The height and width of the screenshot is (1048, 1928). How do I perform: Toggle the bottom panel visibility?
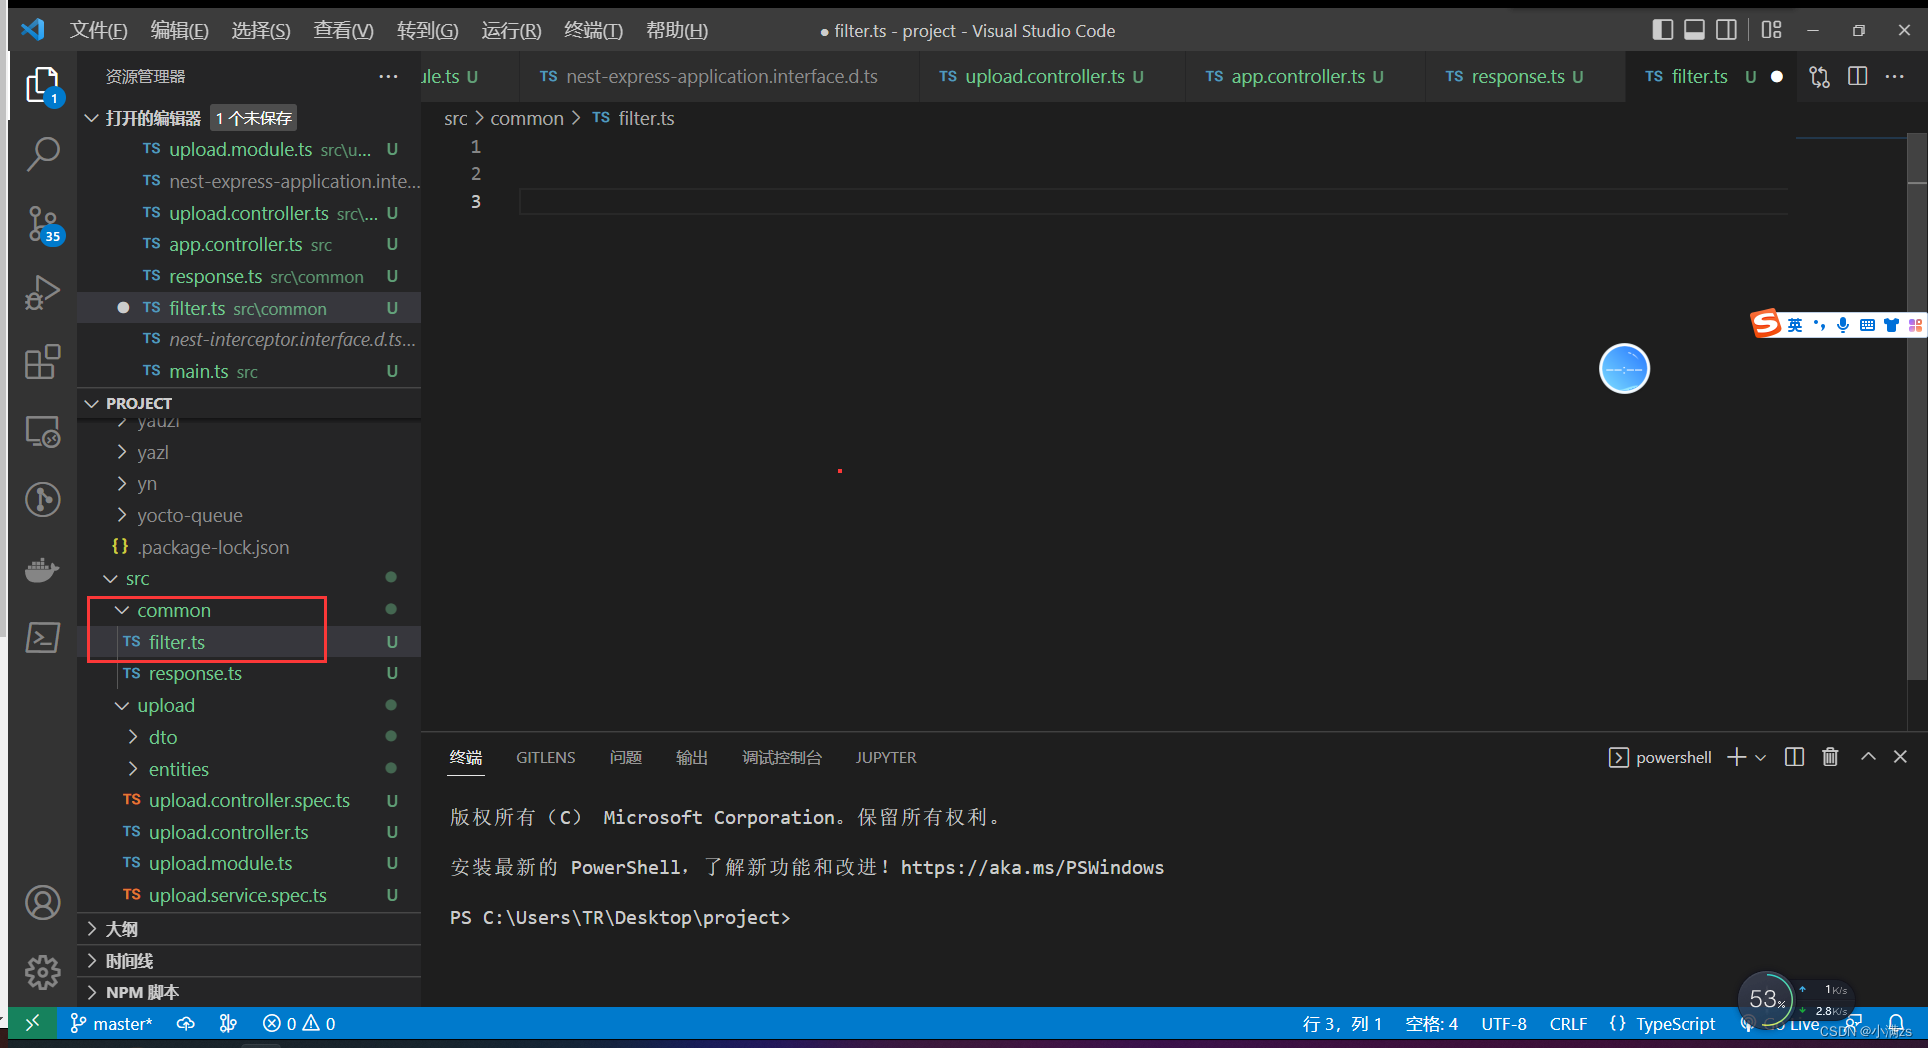pos(1694,30)
